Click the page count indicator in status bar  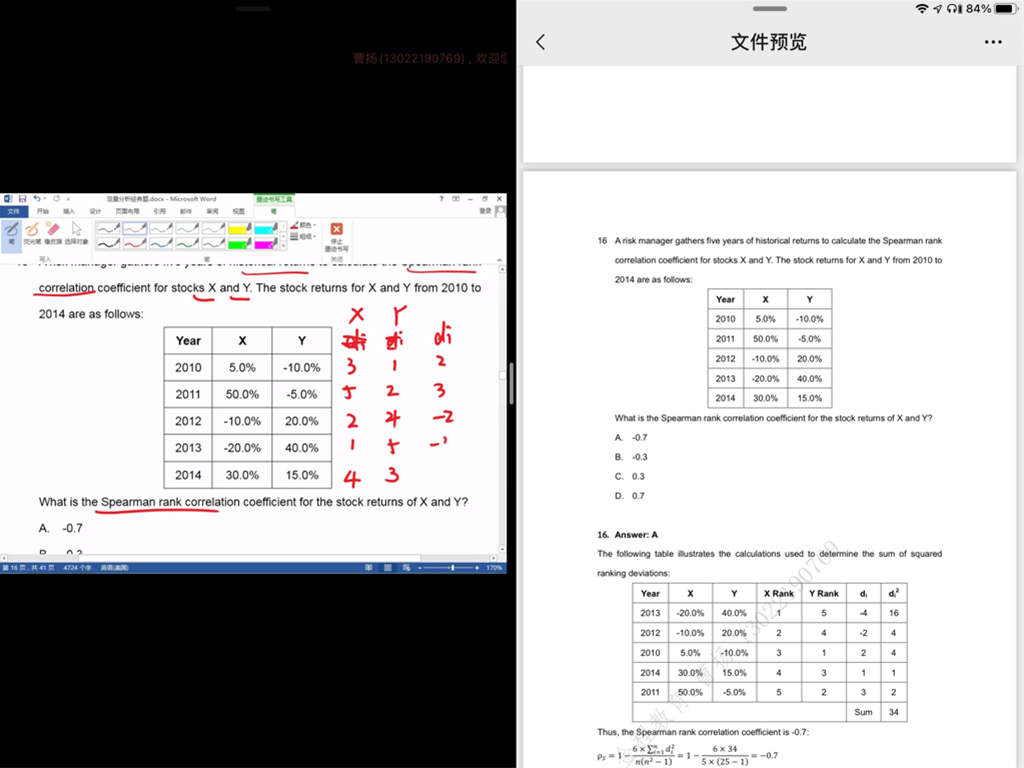point(28,568)
